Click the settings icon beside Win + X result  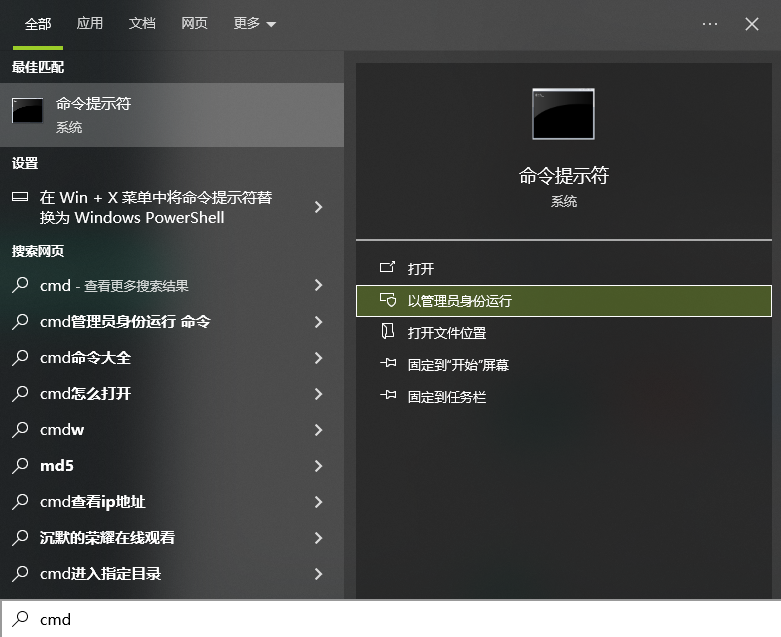pyautogui.click(x=20, y=197)
